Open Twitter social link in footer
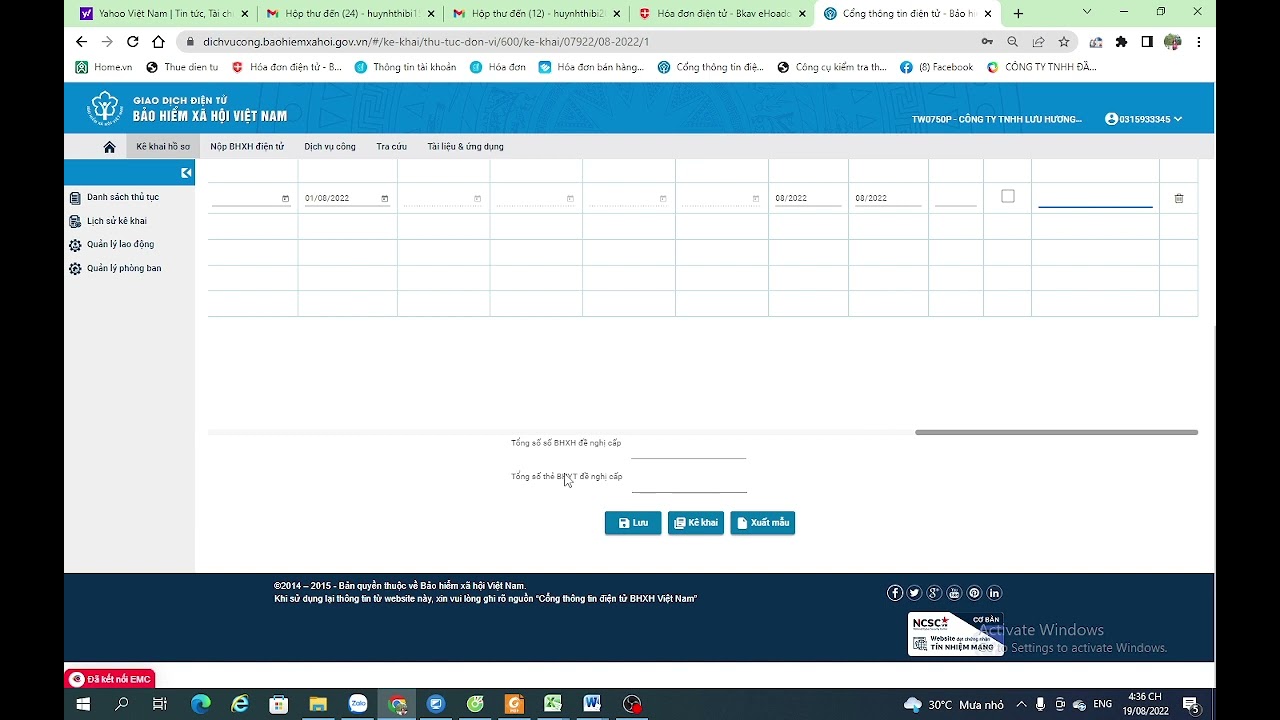Image resolution: width=1280 pixels, height=720 pixels. 914,593
